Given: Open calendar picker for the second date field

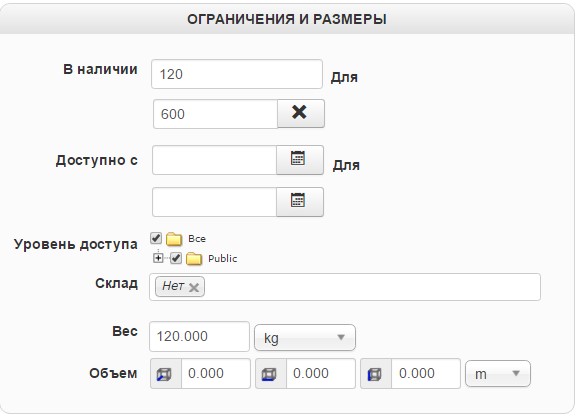Looking at the screenshot, I should [300, 202].
